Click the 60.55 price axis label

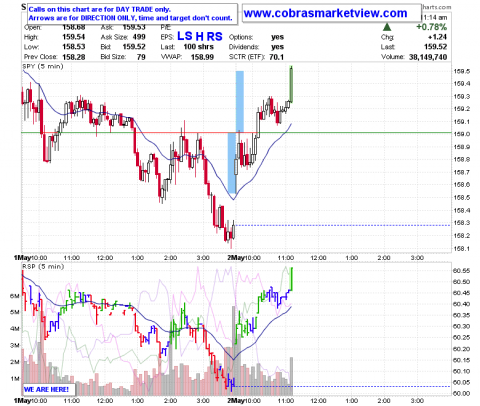tap(462, 271)
